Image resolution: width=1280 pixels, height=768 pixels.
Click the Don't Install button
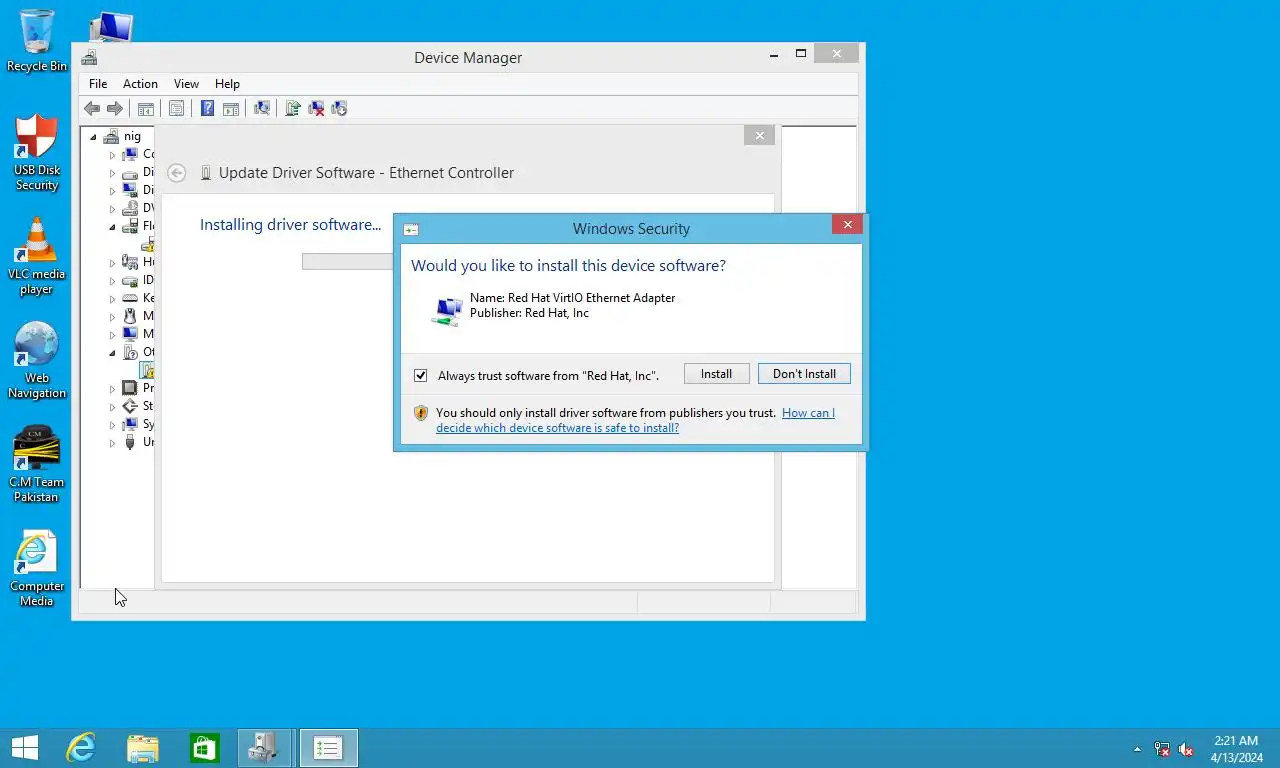coord(804,374)
